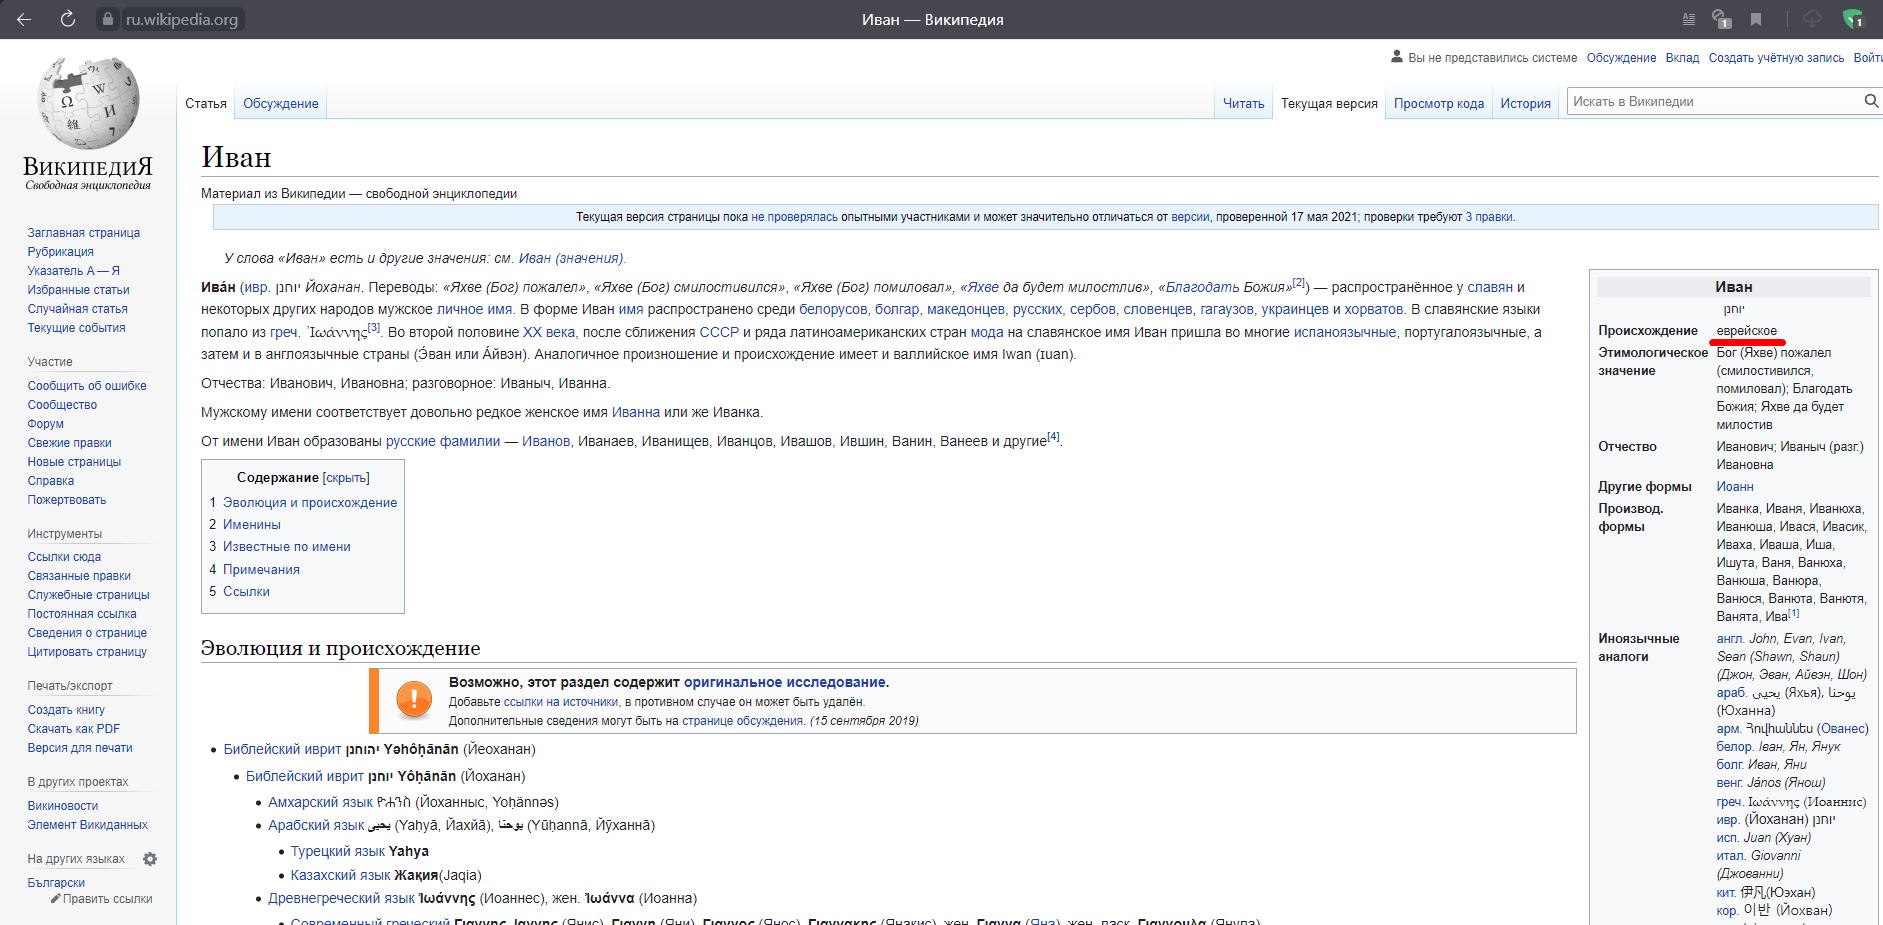Open reader mode icon in address bar
1883x925 pixels.
point(1689,19)
